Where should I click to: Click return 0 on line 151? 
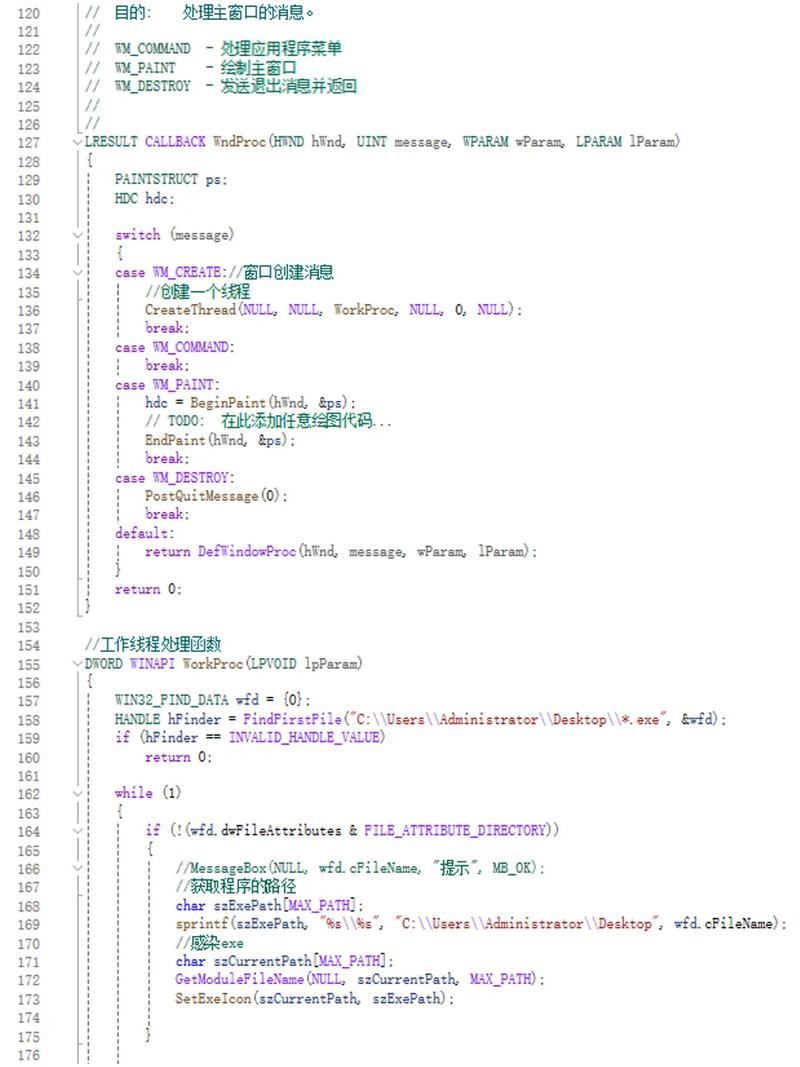point(148,589)
